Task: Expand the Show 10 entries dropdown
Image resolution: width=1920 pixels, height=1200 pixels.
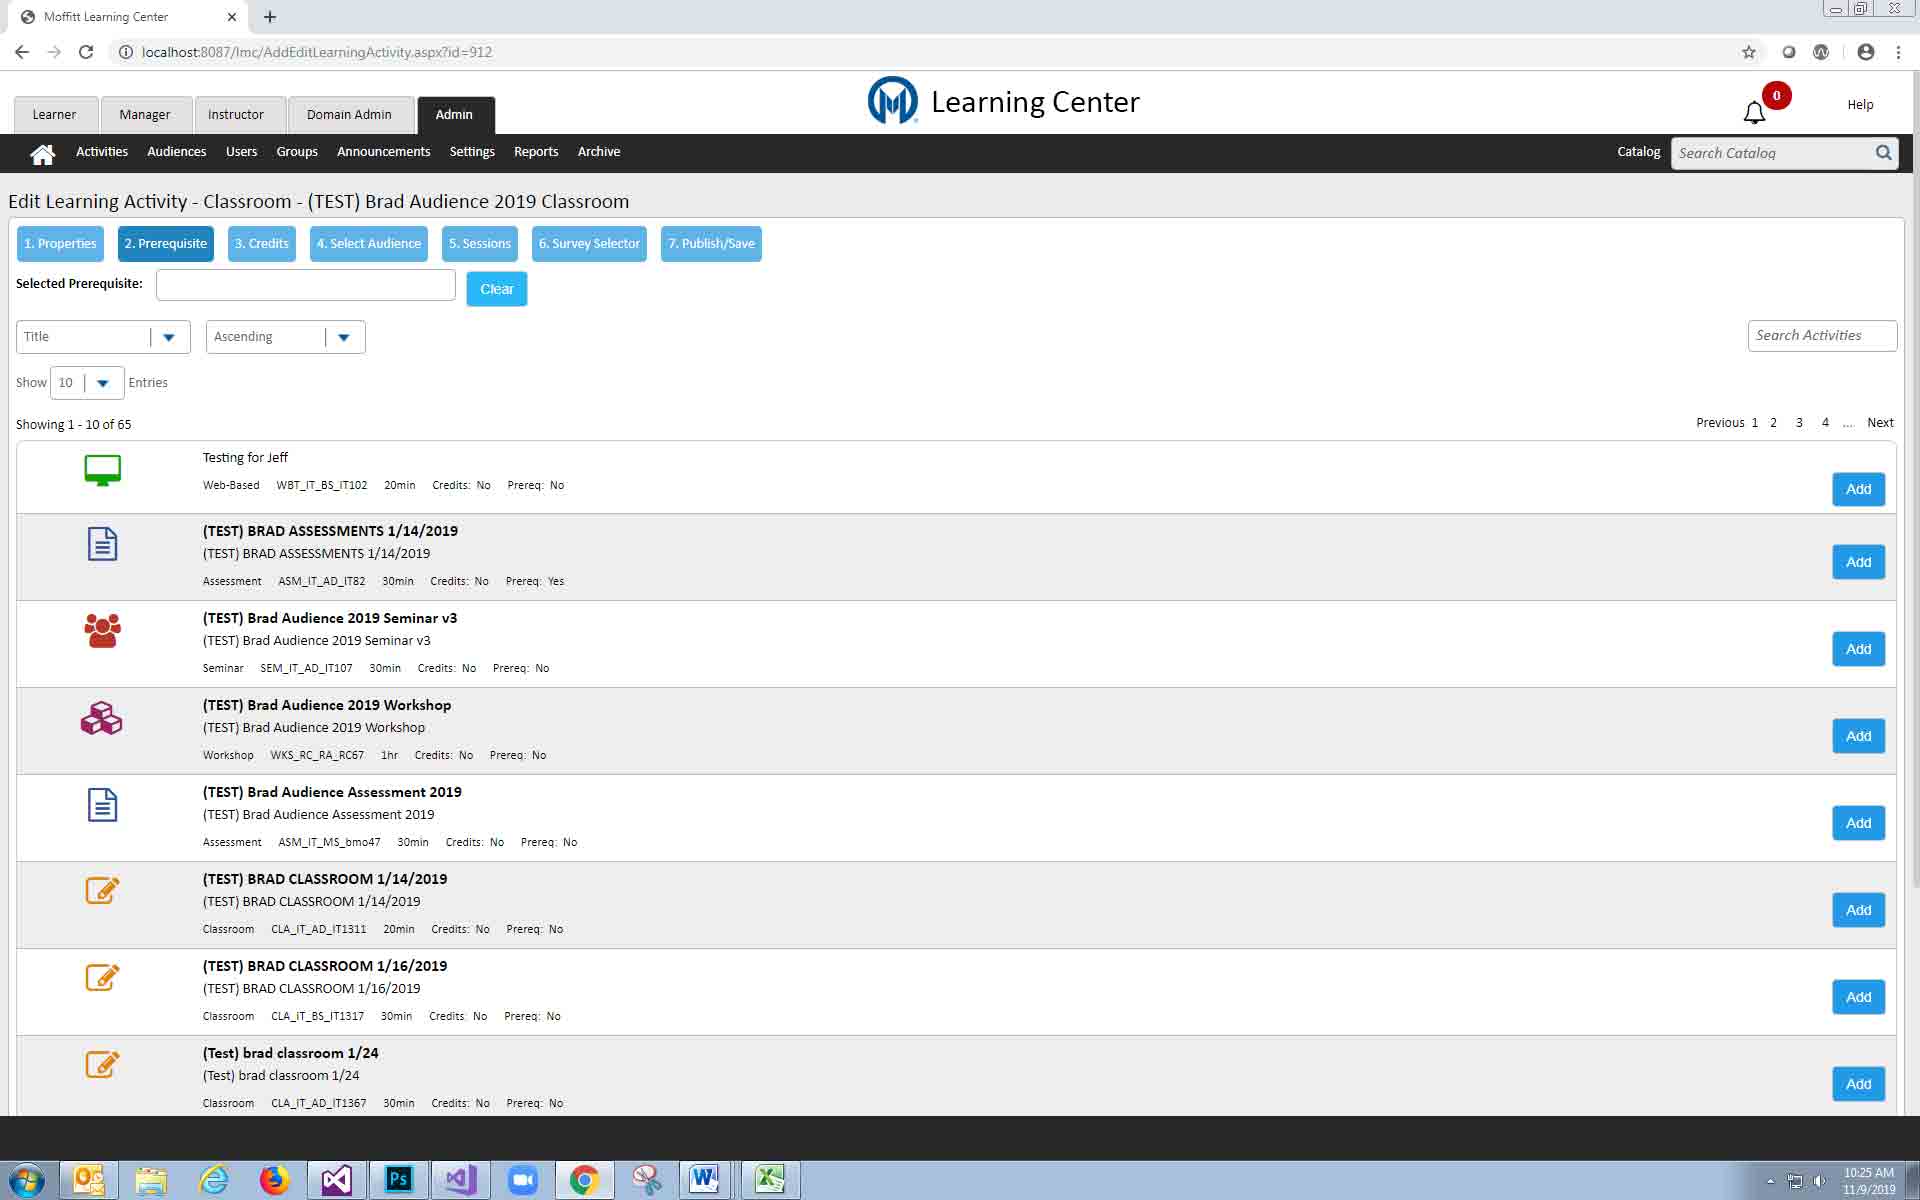Action: point(102,383)
